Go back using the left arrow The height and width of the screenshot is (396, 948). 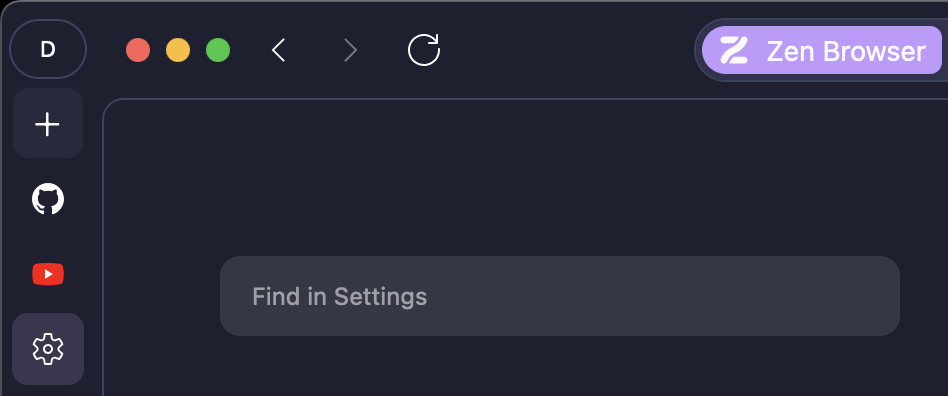coord(278,50)
